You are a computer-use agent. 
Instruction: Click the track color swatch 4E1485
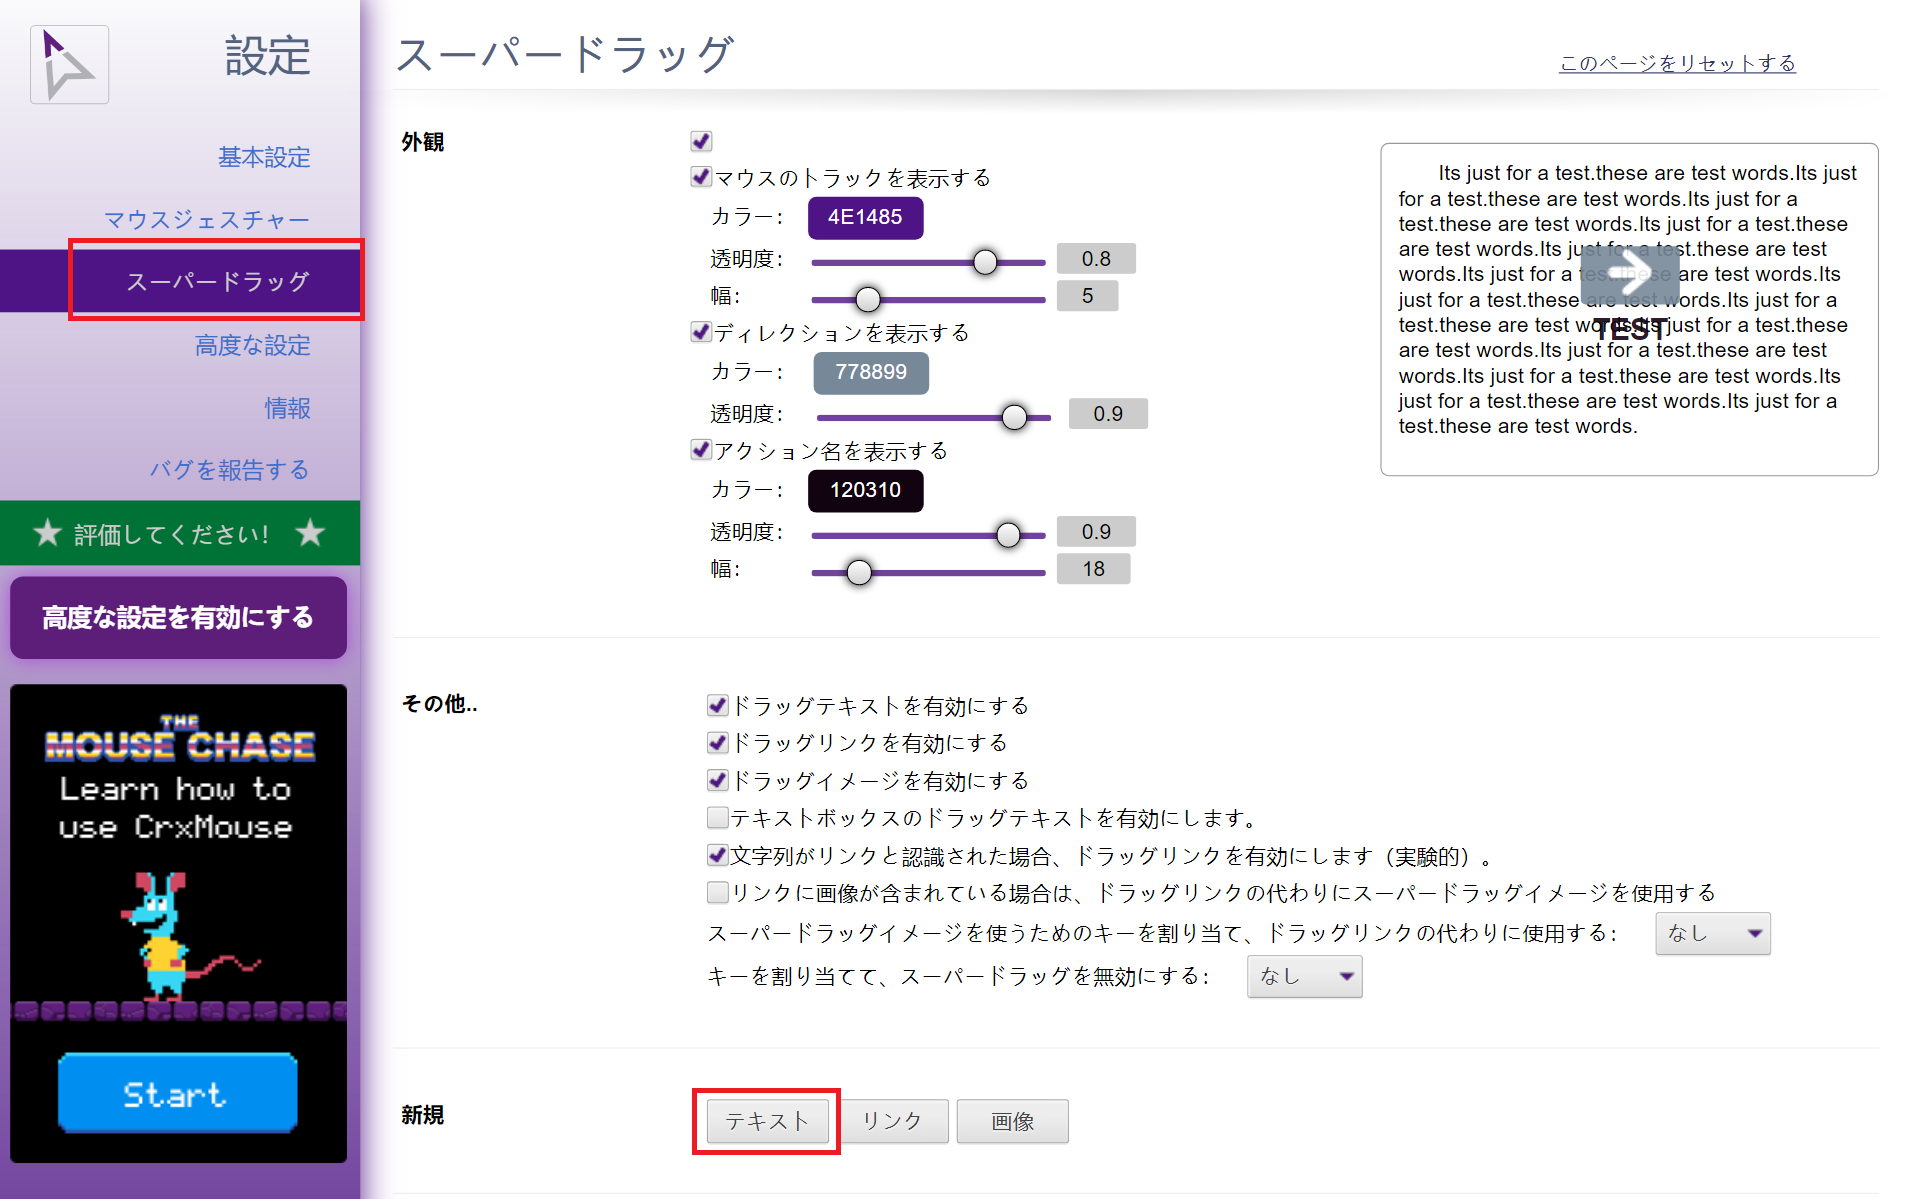(x=865, y=217)
